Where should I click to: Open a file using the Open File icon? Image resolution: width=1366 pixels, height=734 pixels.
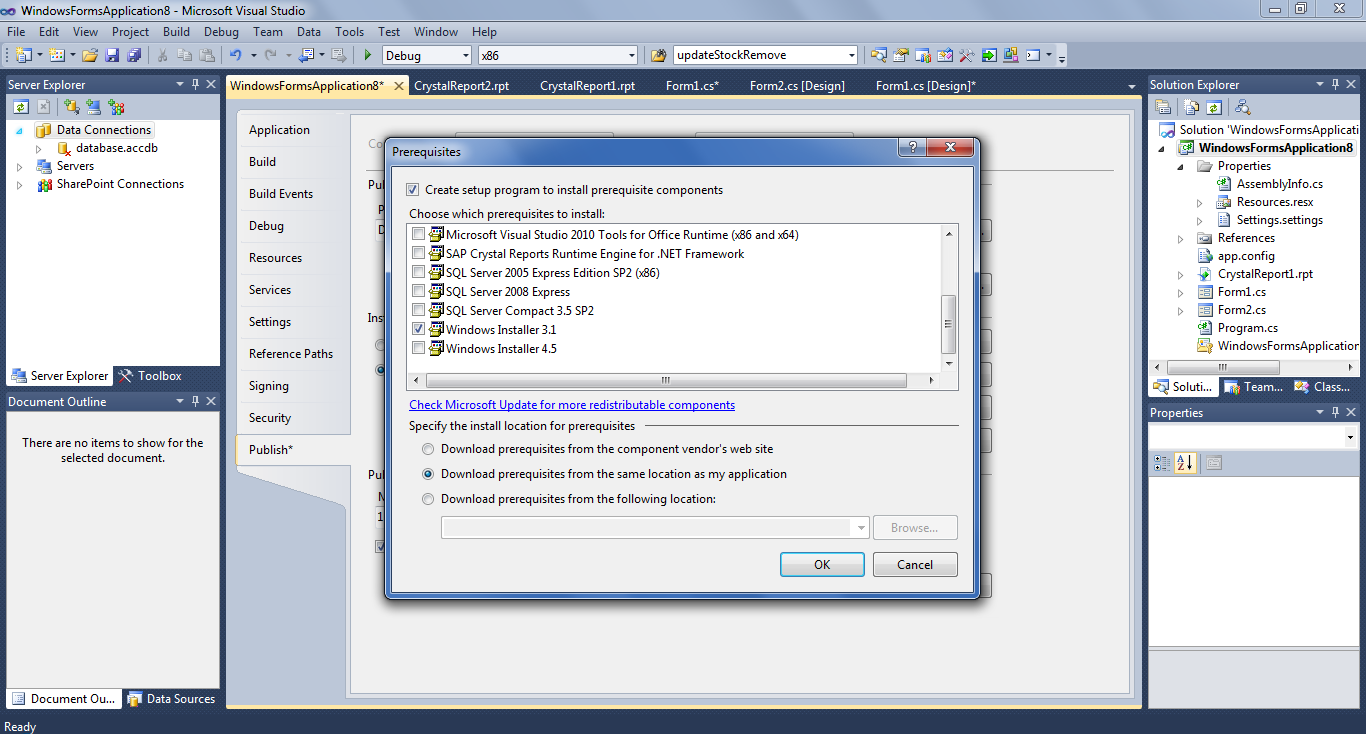coord(89,56)
